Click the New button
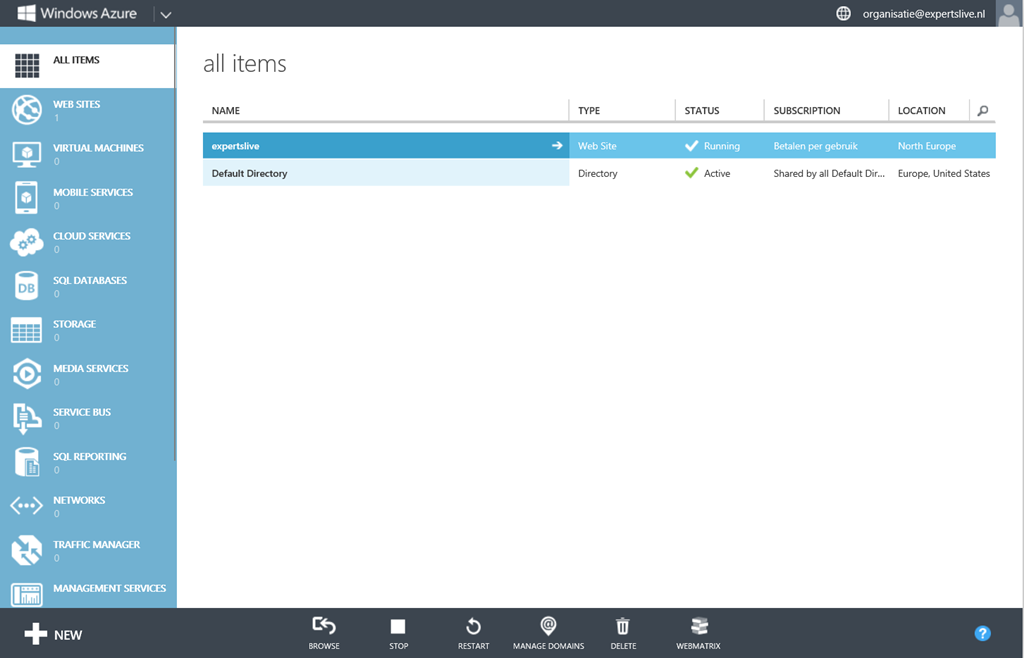Viewport: 1024px width, 658px height. pos(54,634)
